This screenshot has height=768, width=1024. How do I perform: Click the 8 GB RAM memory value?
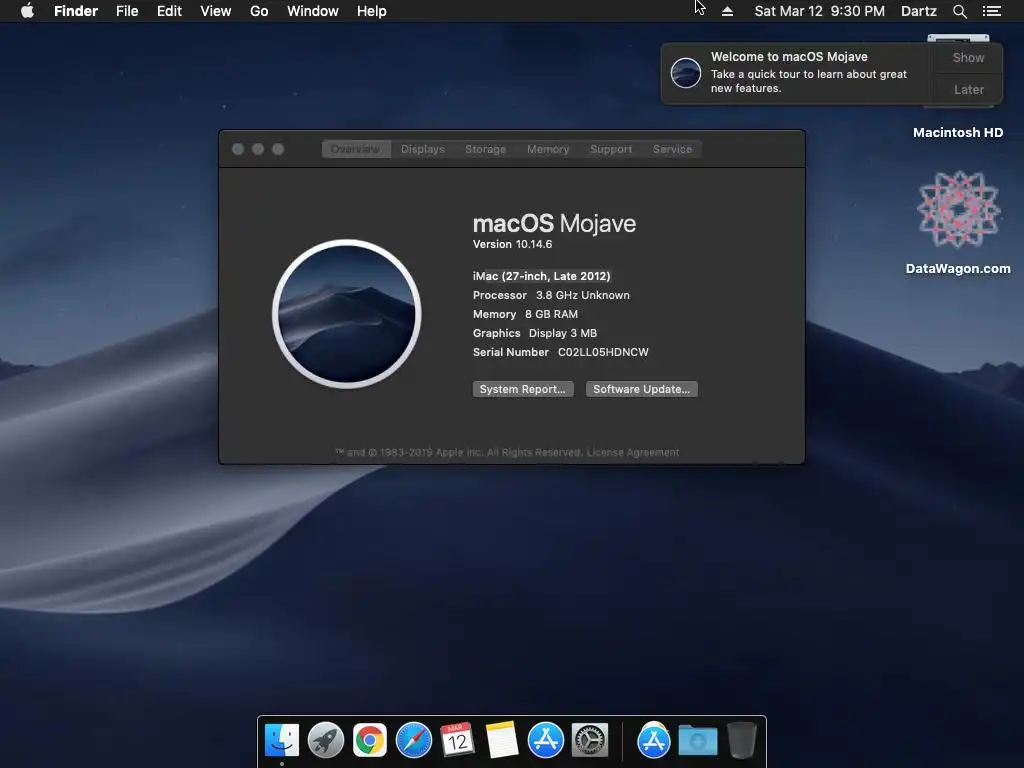tap(551, 314)
